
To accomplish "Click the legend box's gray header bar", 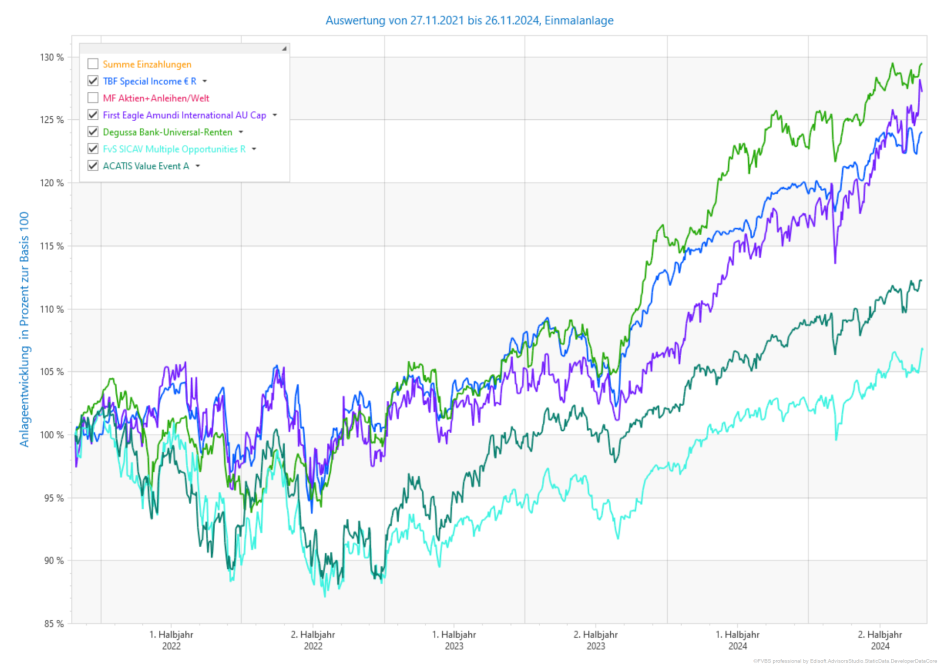I will tap(180, 48).
